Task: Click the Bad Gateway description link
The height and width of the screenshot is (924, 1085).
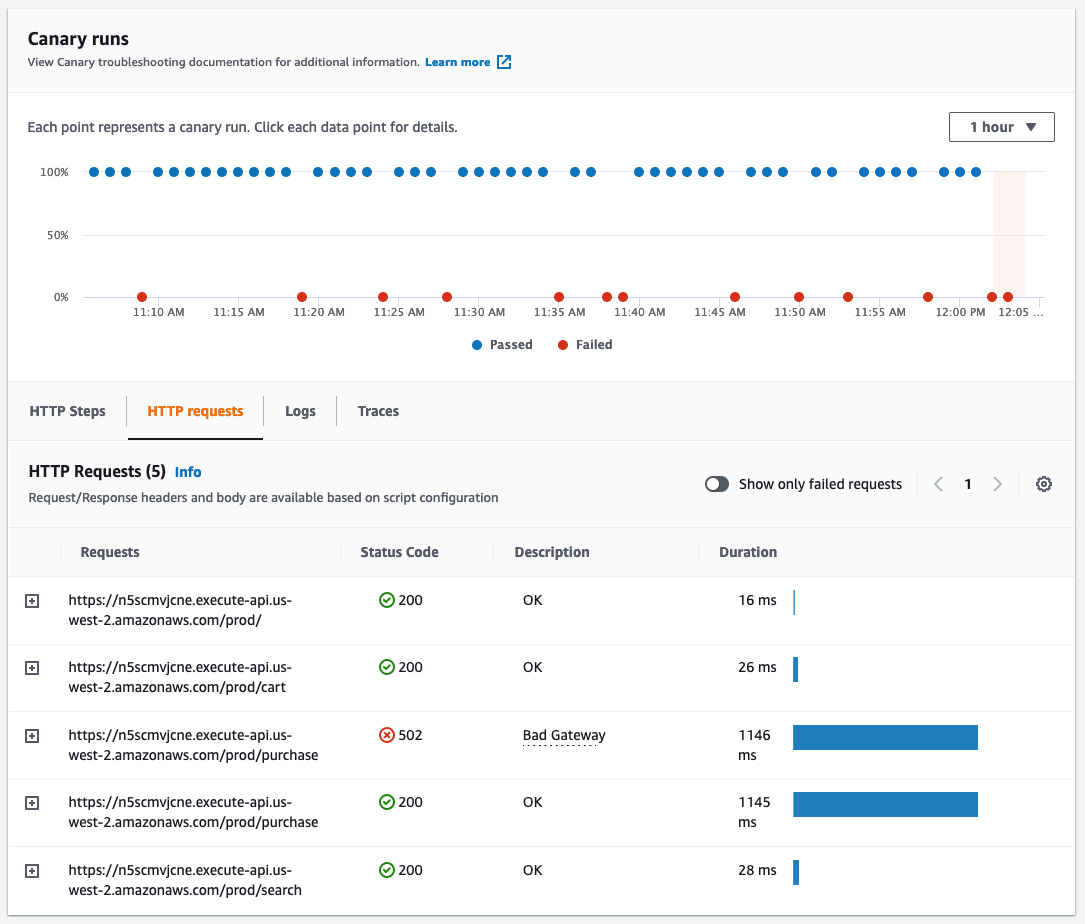Action: point(562,735)
